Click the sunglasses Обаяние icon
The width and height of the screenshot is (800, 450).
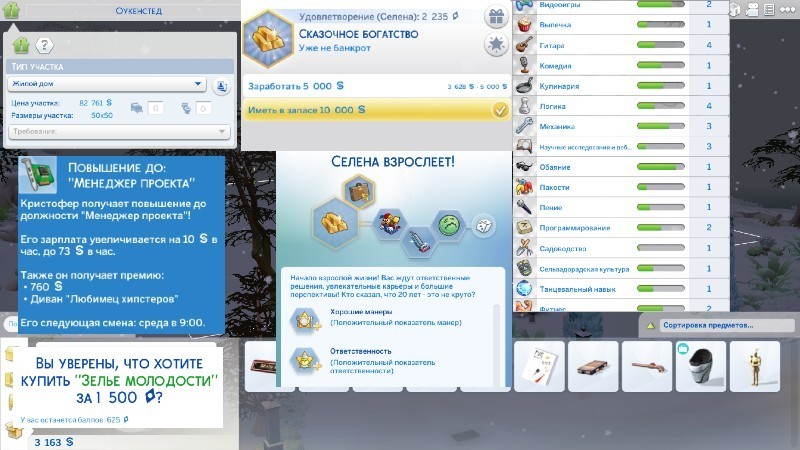click(524, 167)
